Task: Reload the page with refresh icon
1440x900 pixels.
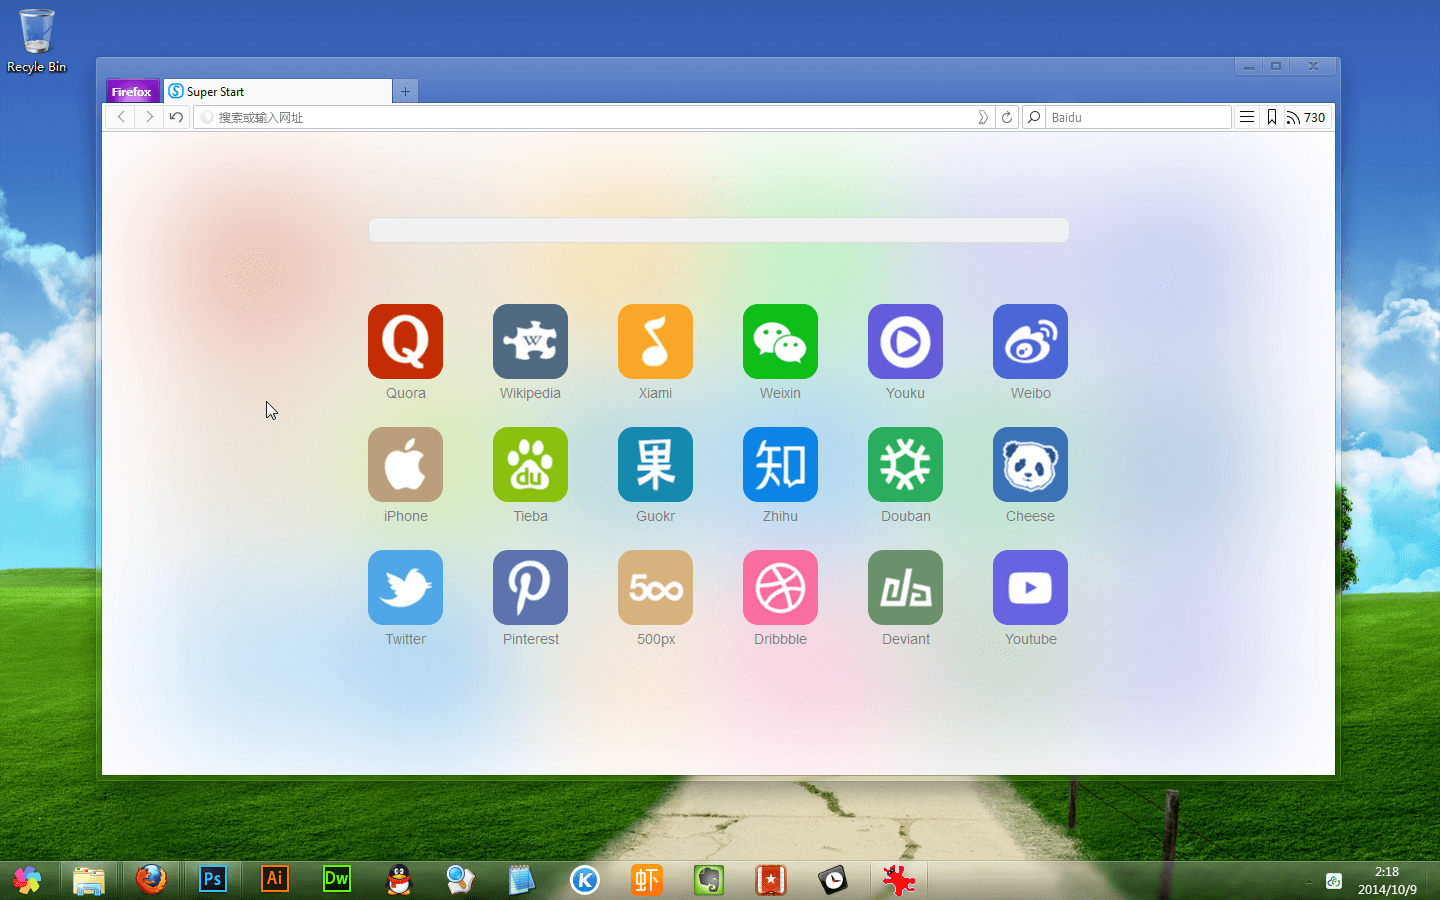Action: [x=1007, y=117]
